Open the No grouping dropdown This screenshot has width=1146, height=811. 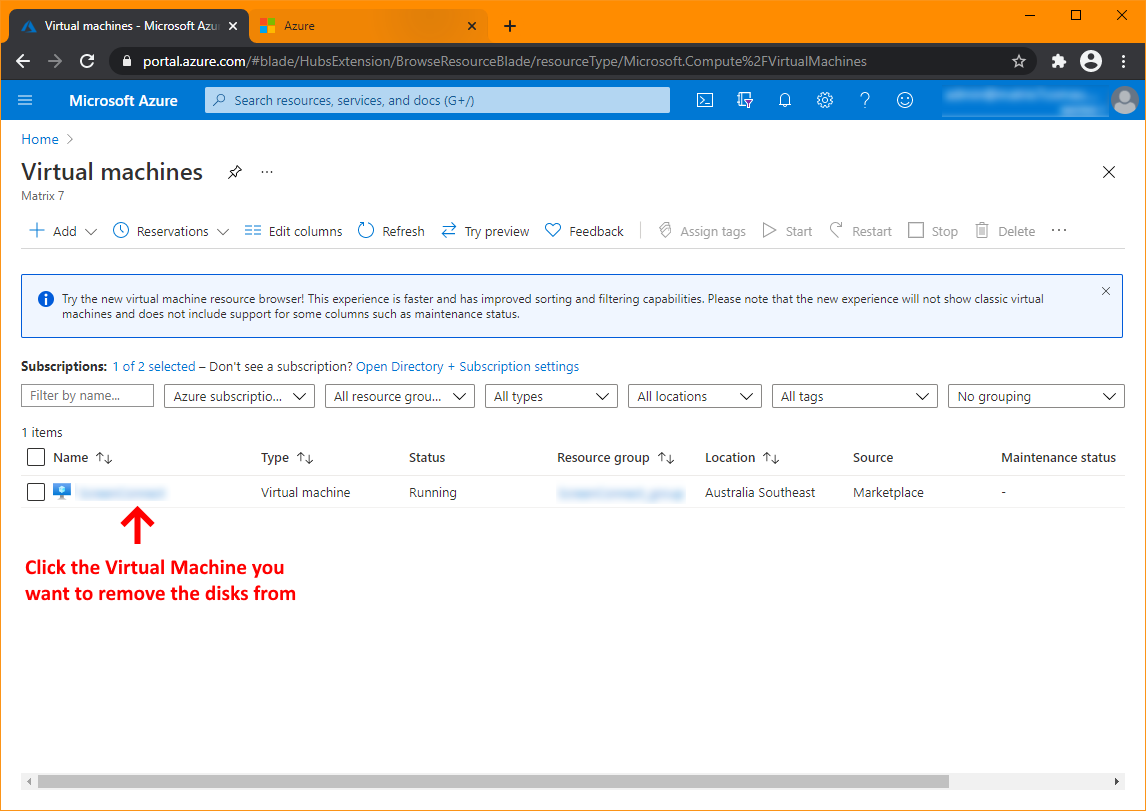[x=1036, y=396]
